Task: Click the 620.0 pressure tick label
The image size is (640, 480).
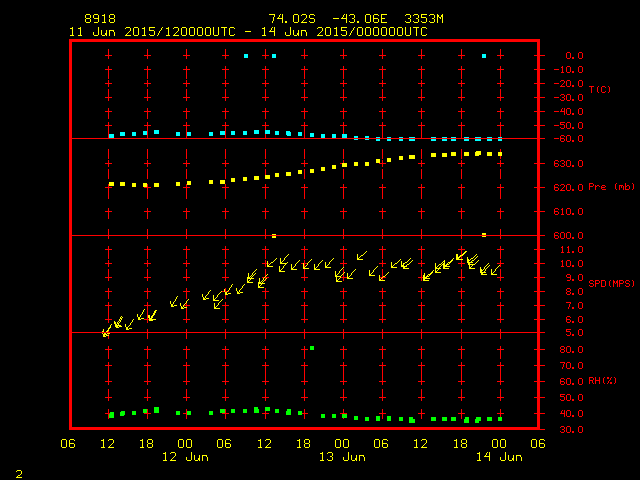Action: (x=569, y=188)
